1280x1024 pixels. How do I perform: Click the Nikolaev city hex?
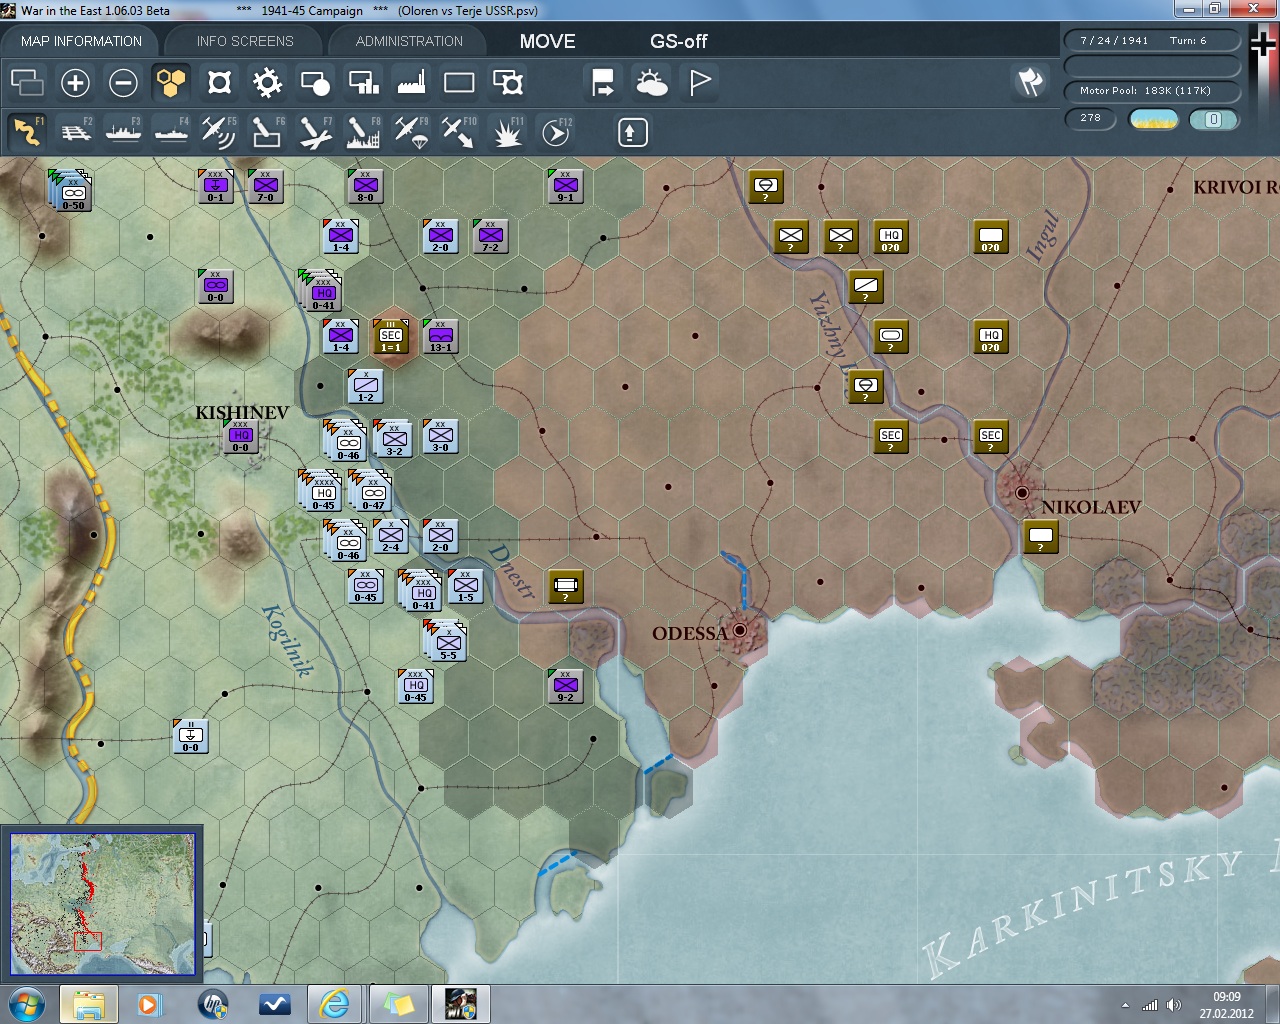click(1021, 492)
